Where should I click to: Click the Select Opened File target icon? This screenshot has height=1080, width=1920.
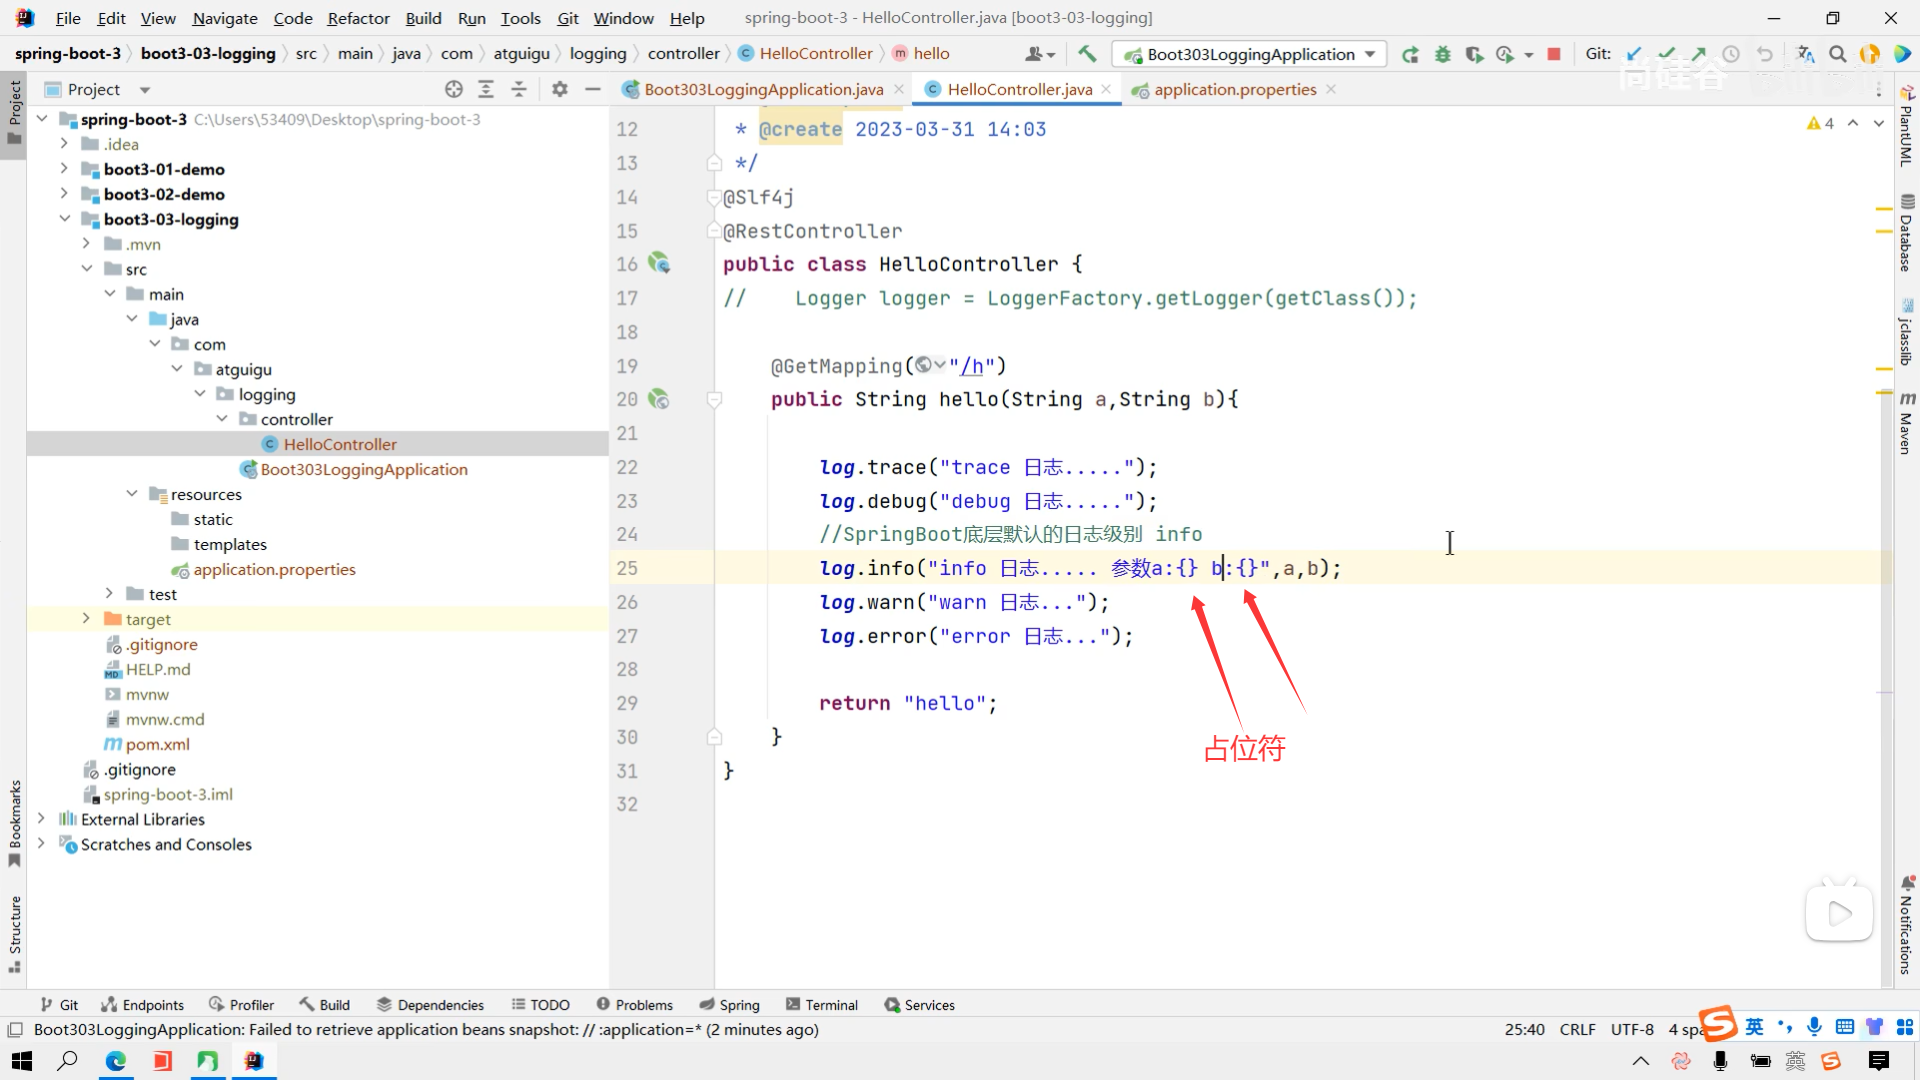coord(454,89)
